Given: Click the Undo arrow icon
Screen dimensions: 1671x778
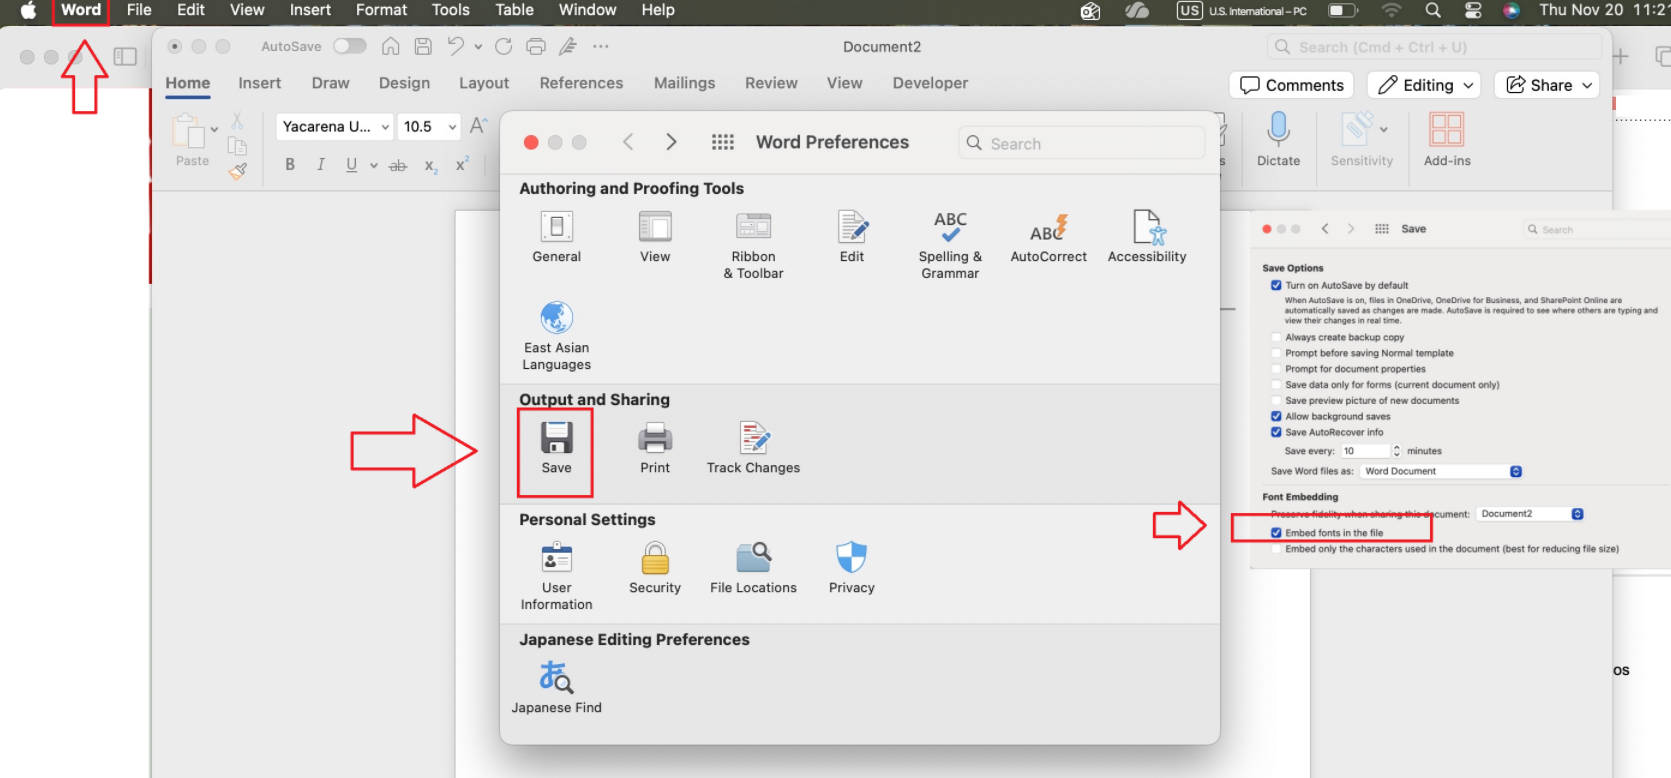Looking at the screenshot, I should click(456, 46).
